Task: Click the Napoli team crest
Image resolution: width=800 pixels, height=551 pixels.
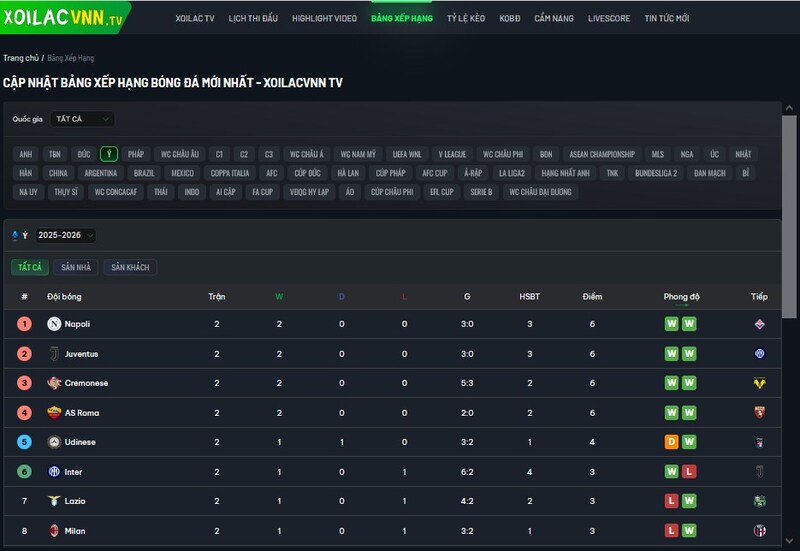Action: coord(54,324)
